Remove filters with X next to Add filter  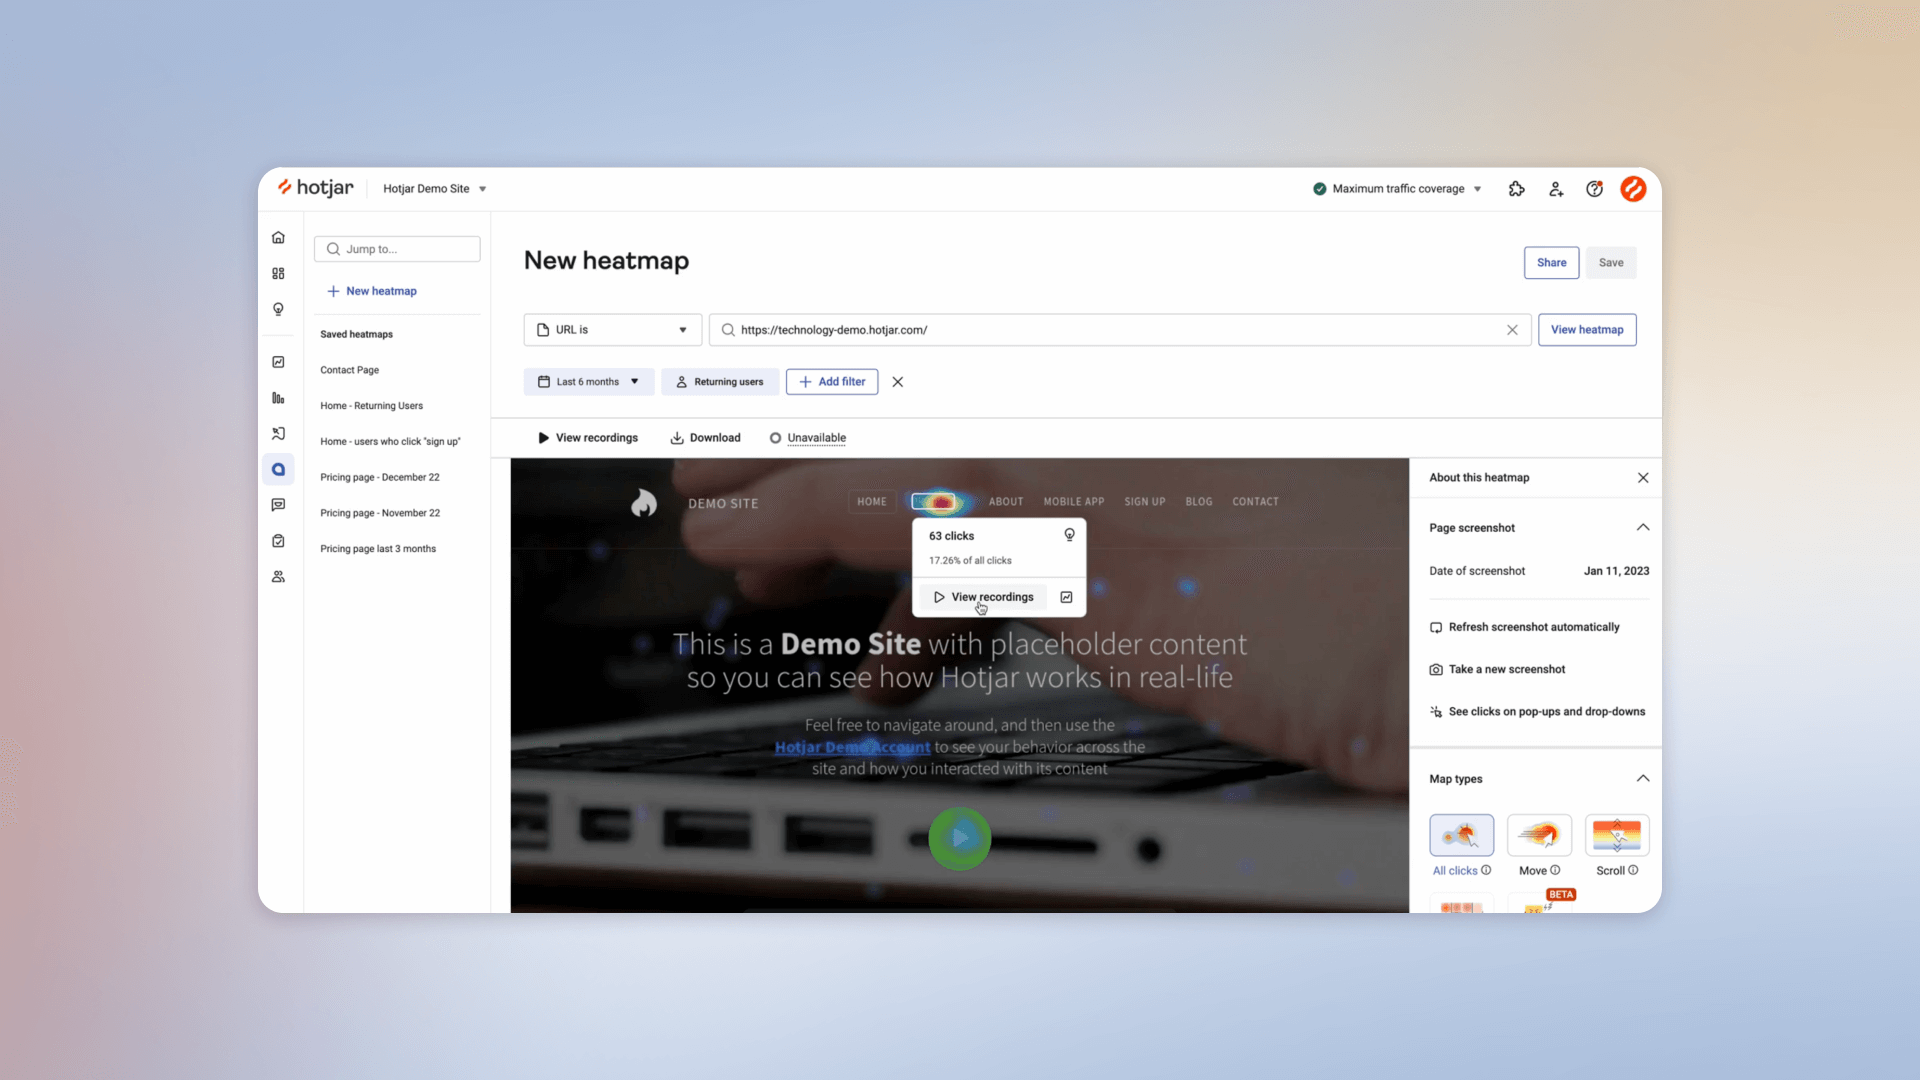(897, 382)
